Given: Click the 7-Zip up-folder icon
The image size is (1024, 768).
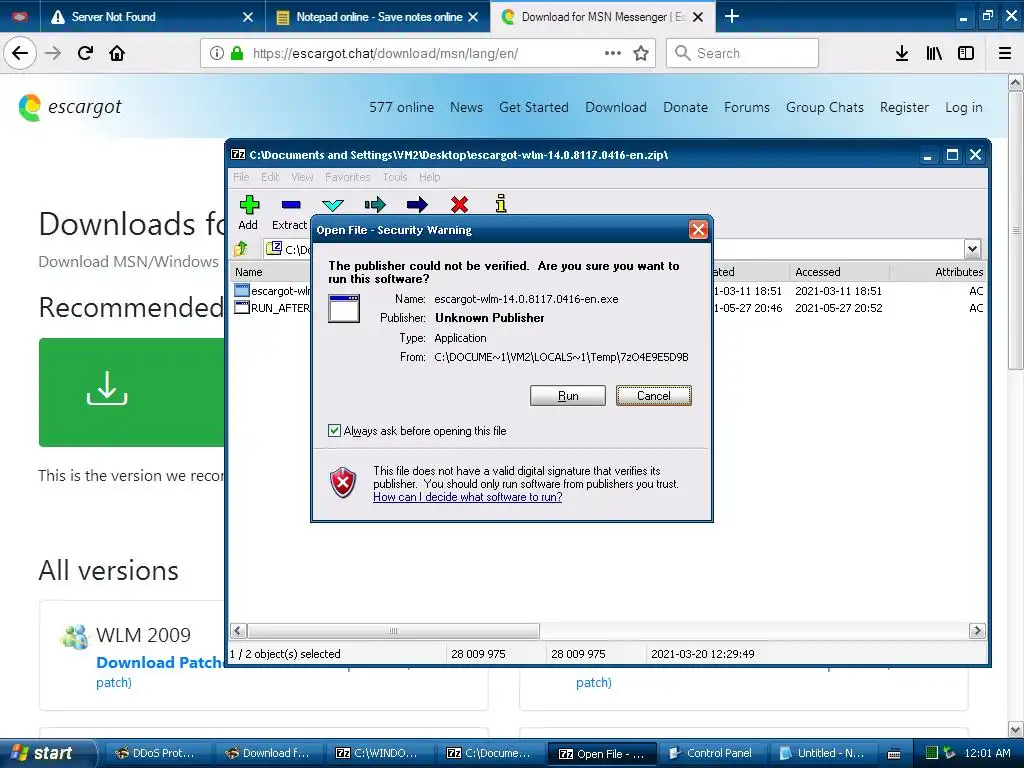Looking at the screenshot, I should click(241, 249).
